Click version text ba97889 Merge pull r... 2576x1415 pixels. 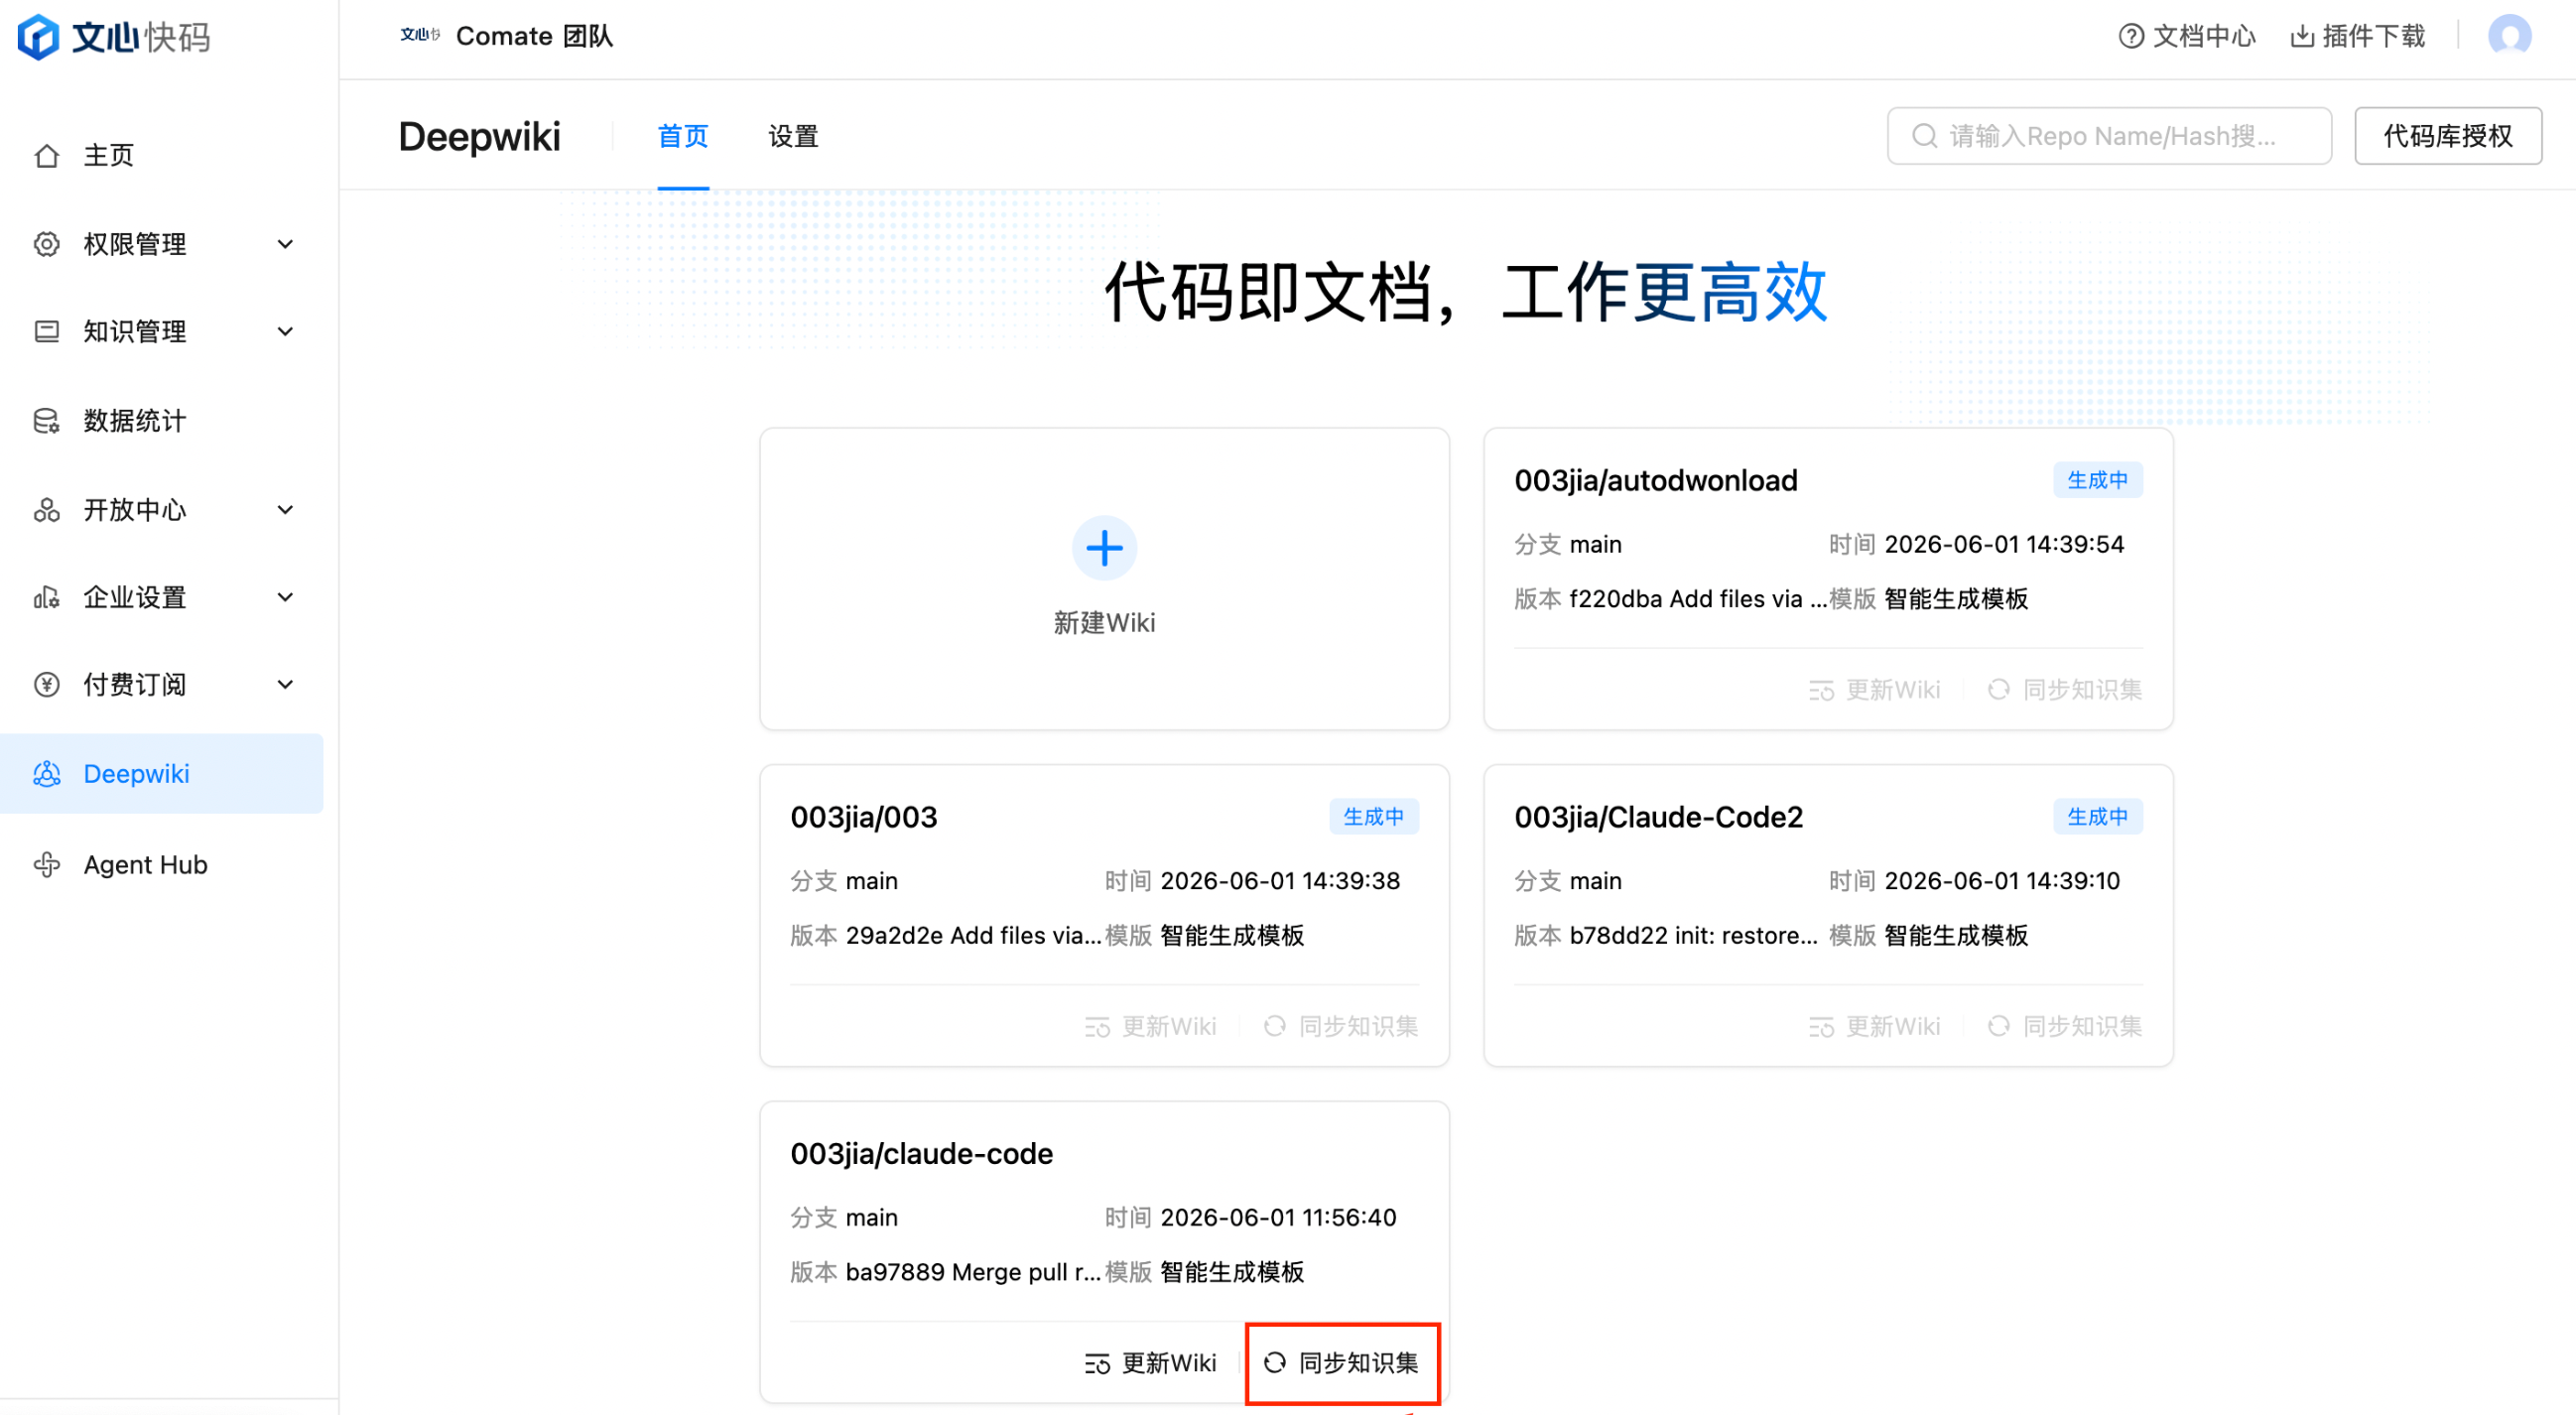pyautogui.click(x=973, y=1273)
